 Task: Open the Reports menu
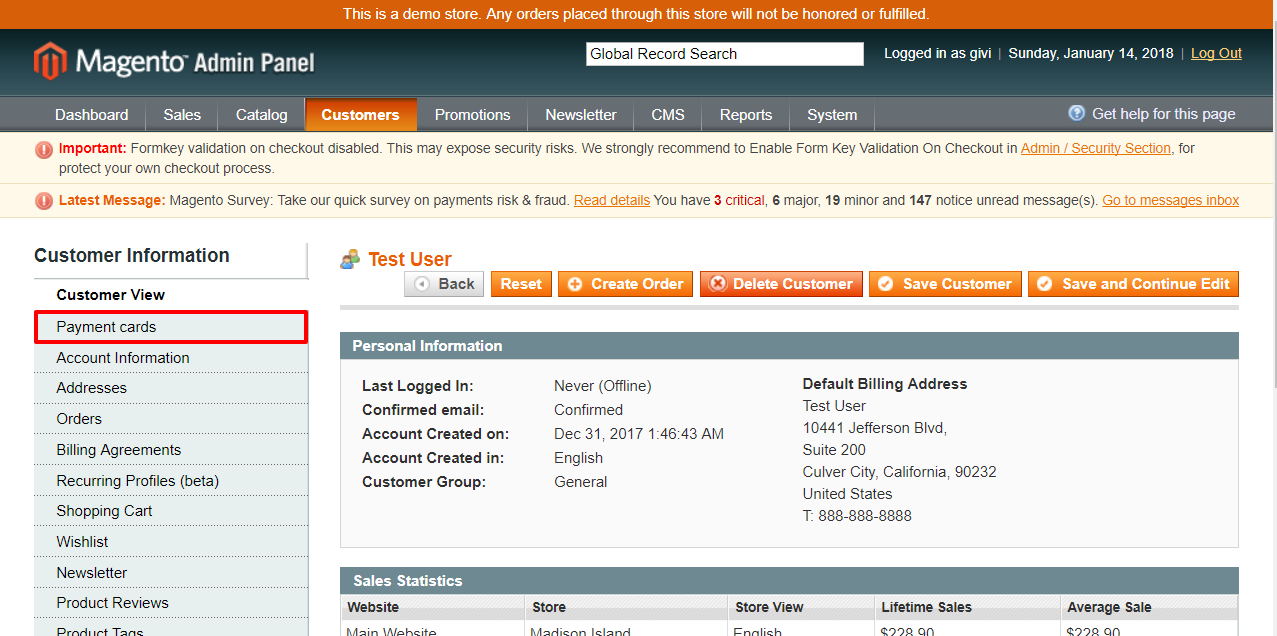pyautogui.click(x=746, y=115)
